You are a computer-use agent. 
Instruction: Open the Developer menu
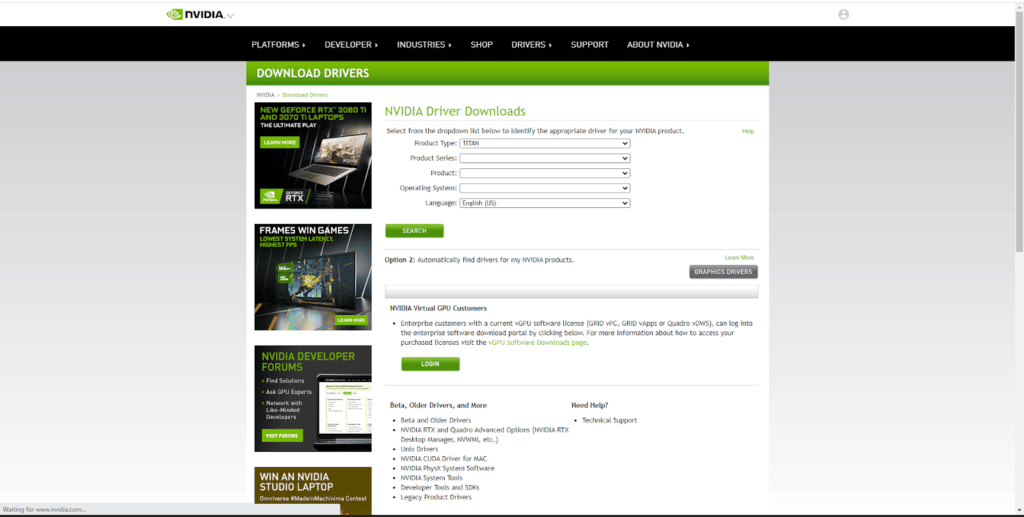click(351, 44)
